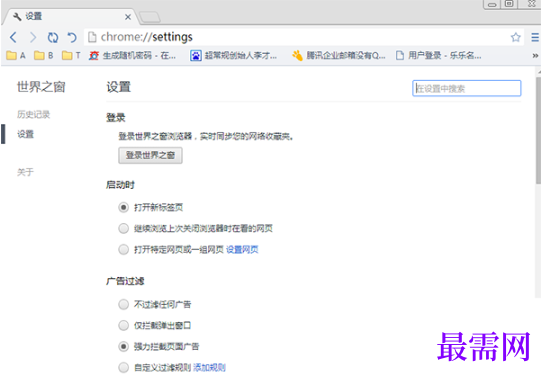Bookmark the page with the star icon
Screen dimensions: 549x378
pos(515,37)
